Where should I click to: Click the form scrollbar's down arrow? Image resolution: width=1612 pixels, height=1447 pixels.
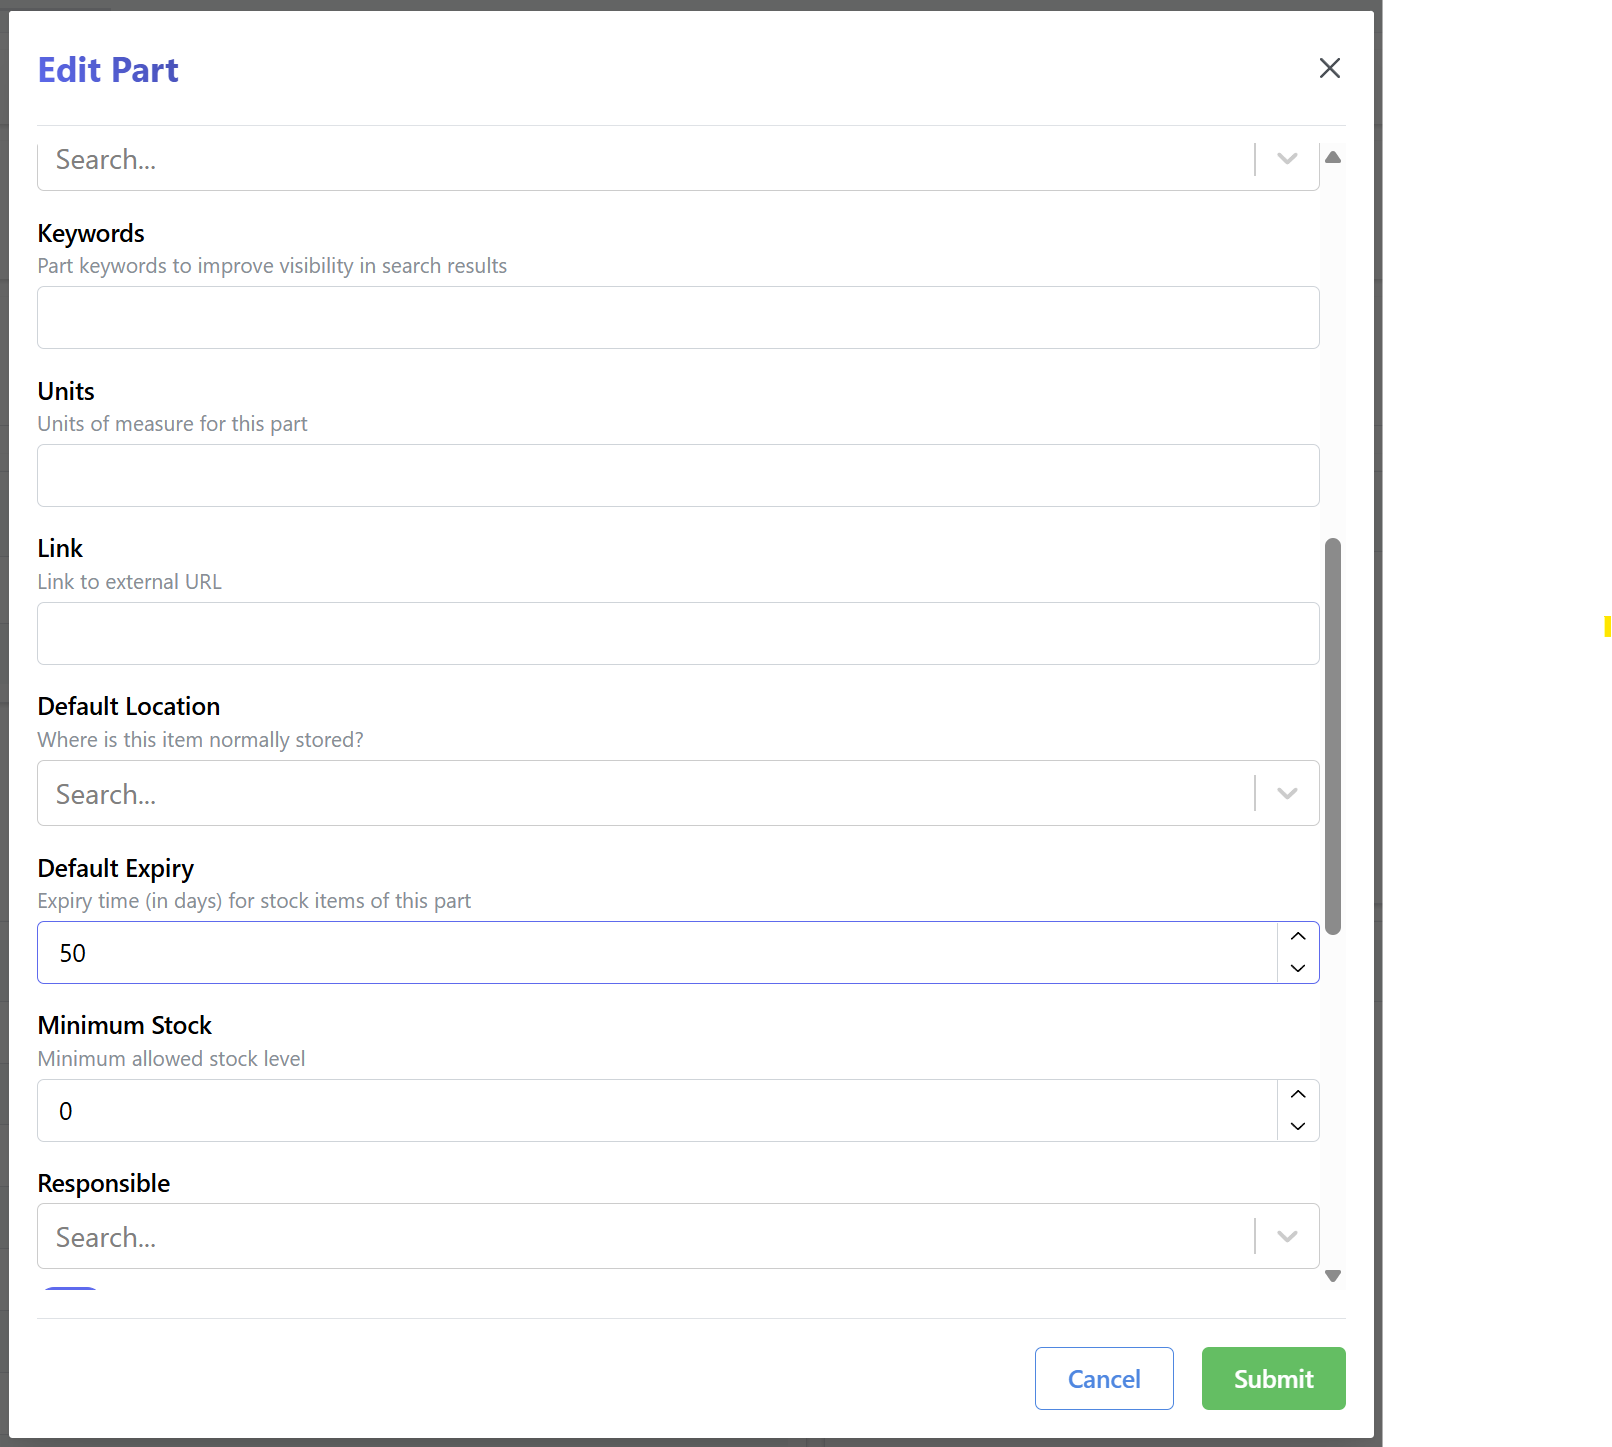coord(1333,1276)
